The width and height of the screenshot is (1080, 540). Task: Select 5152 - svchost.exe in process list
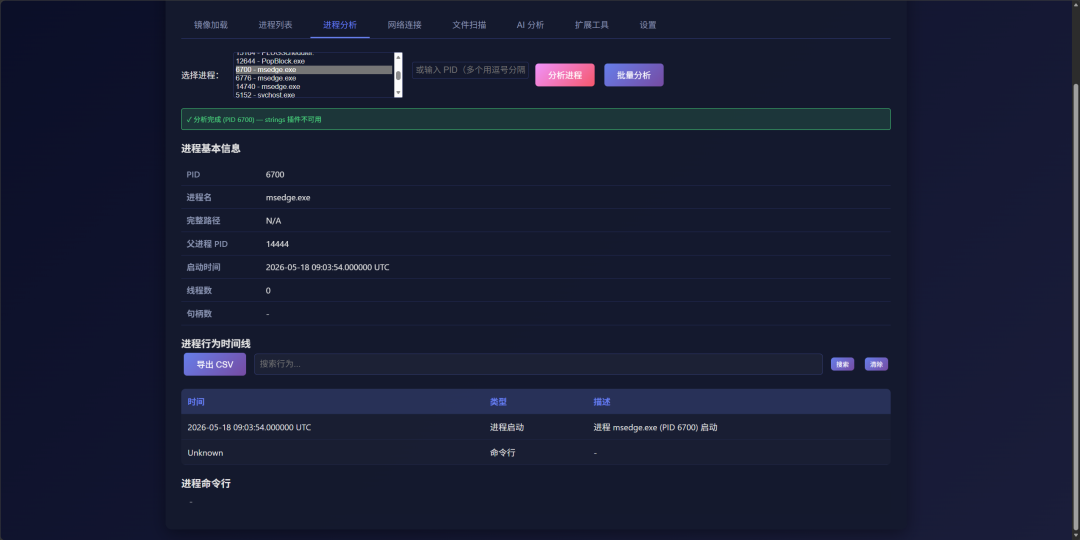tap(313, 95)
